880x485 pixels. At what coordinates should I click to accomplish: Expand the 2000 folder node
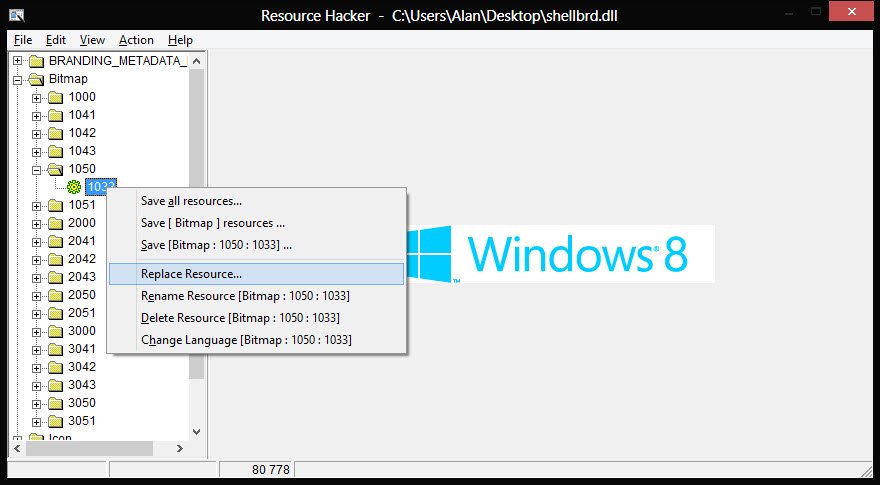(36, 224)
